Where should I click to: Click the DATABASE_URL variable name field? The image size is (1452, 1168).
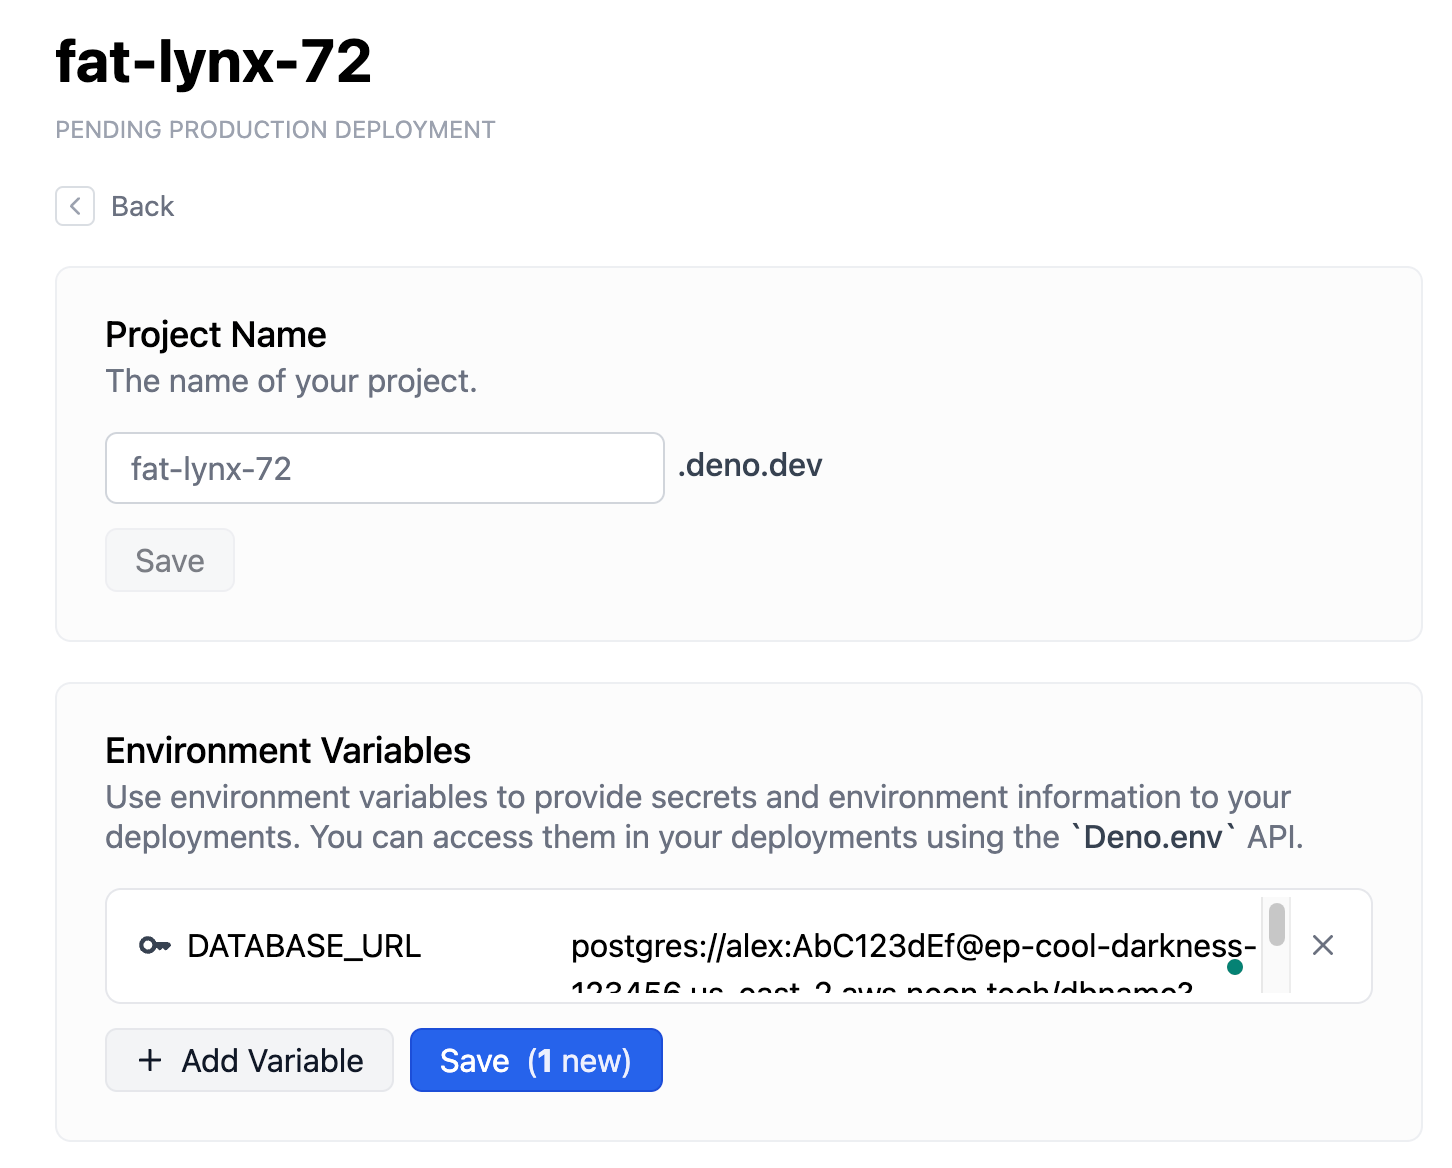coord(304,946)
